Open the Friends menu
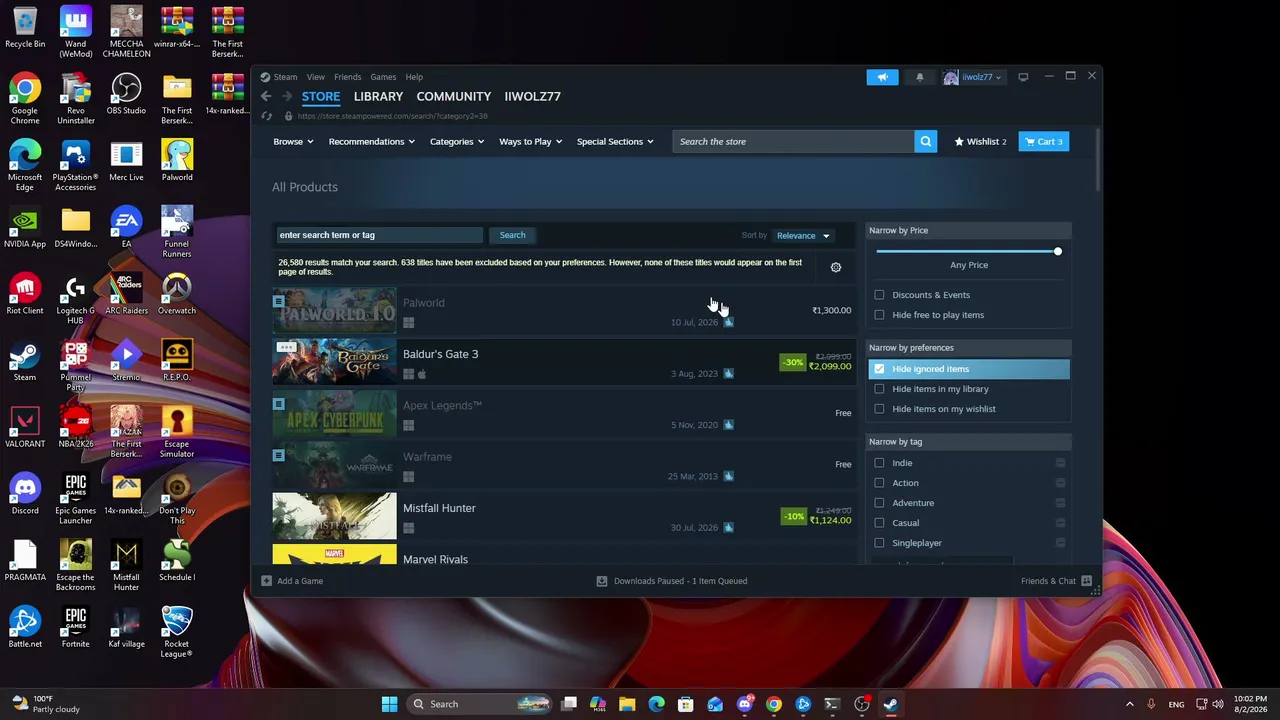 coord(348,77)
